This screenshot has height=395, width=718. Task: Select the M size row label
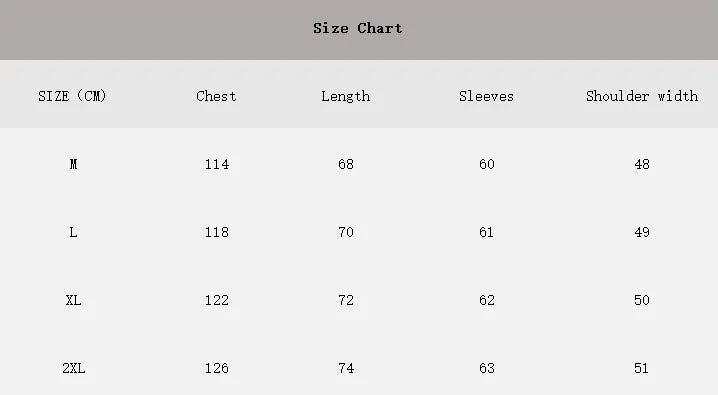point(73,164)
